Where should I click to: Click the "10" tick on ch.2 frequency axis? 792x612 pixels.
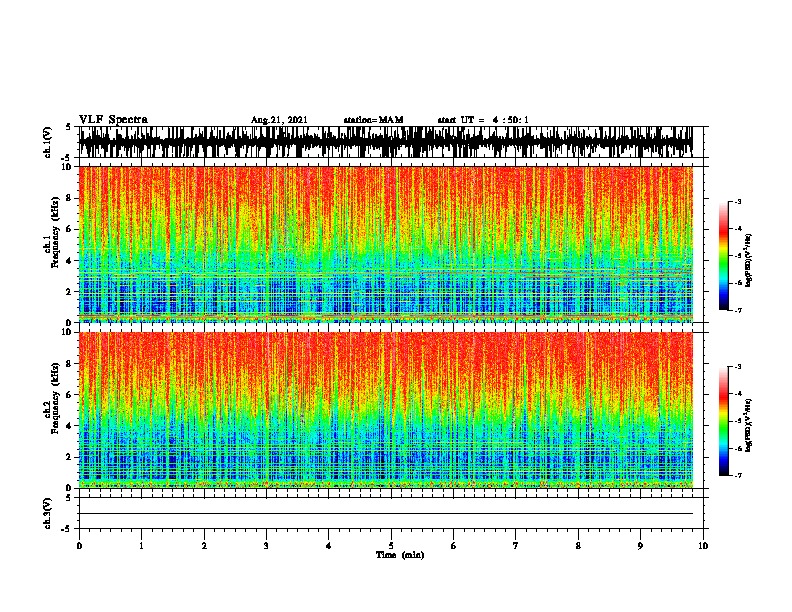67,332
